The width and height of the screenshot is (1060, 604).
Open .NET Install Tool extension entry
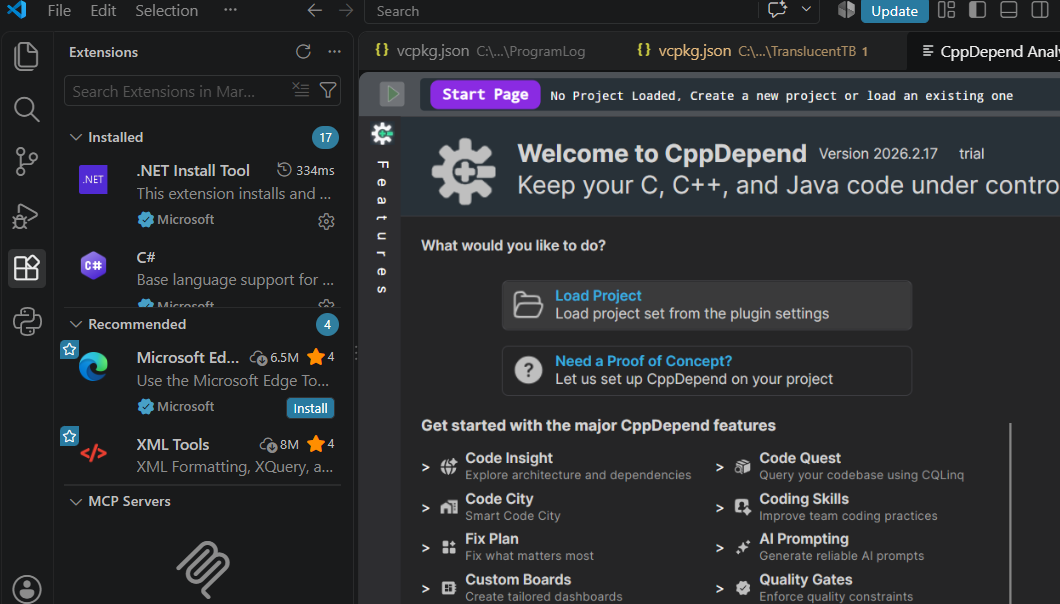pyautogui.click(x=202, y=196)
